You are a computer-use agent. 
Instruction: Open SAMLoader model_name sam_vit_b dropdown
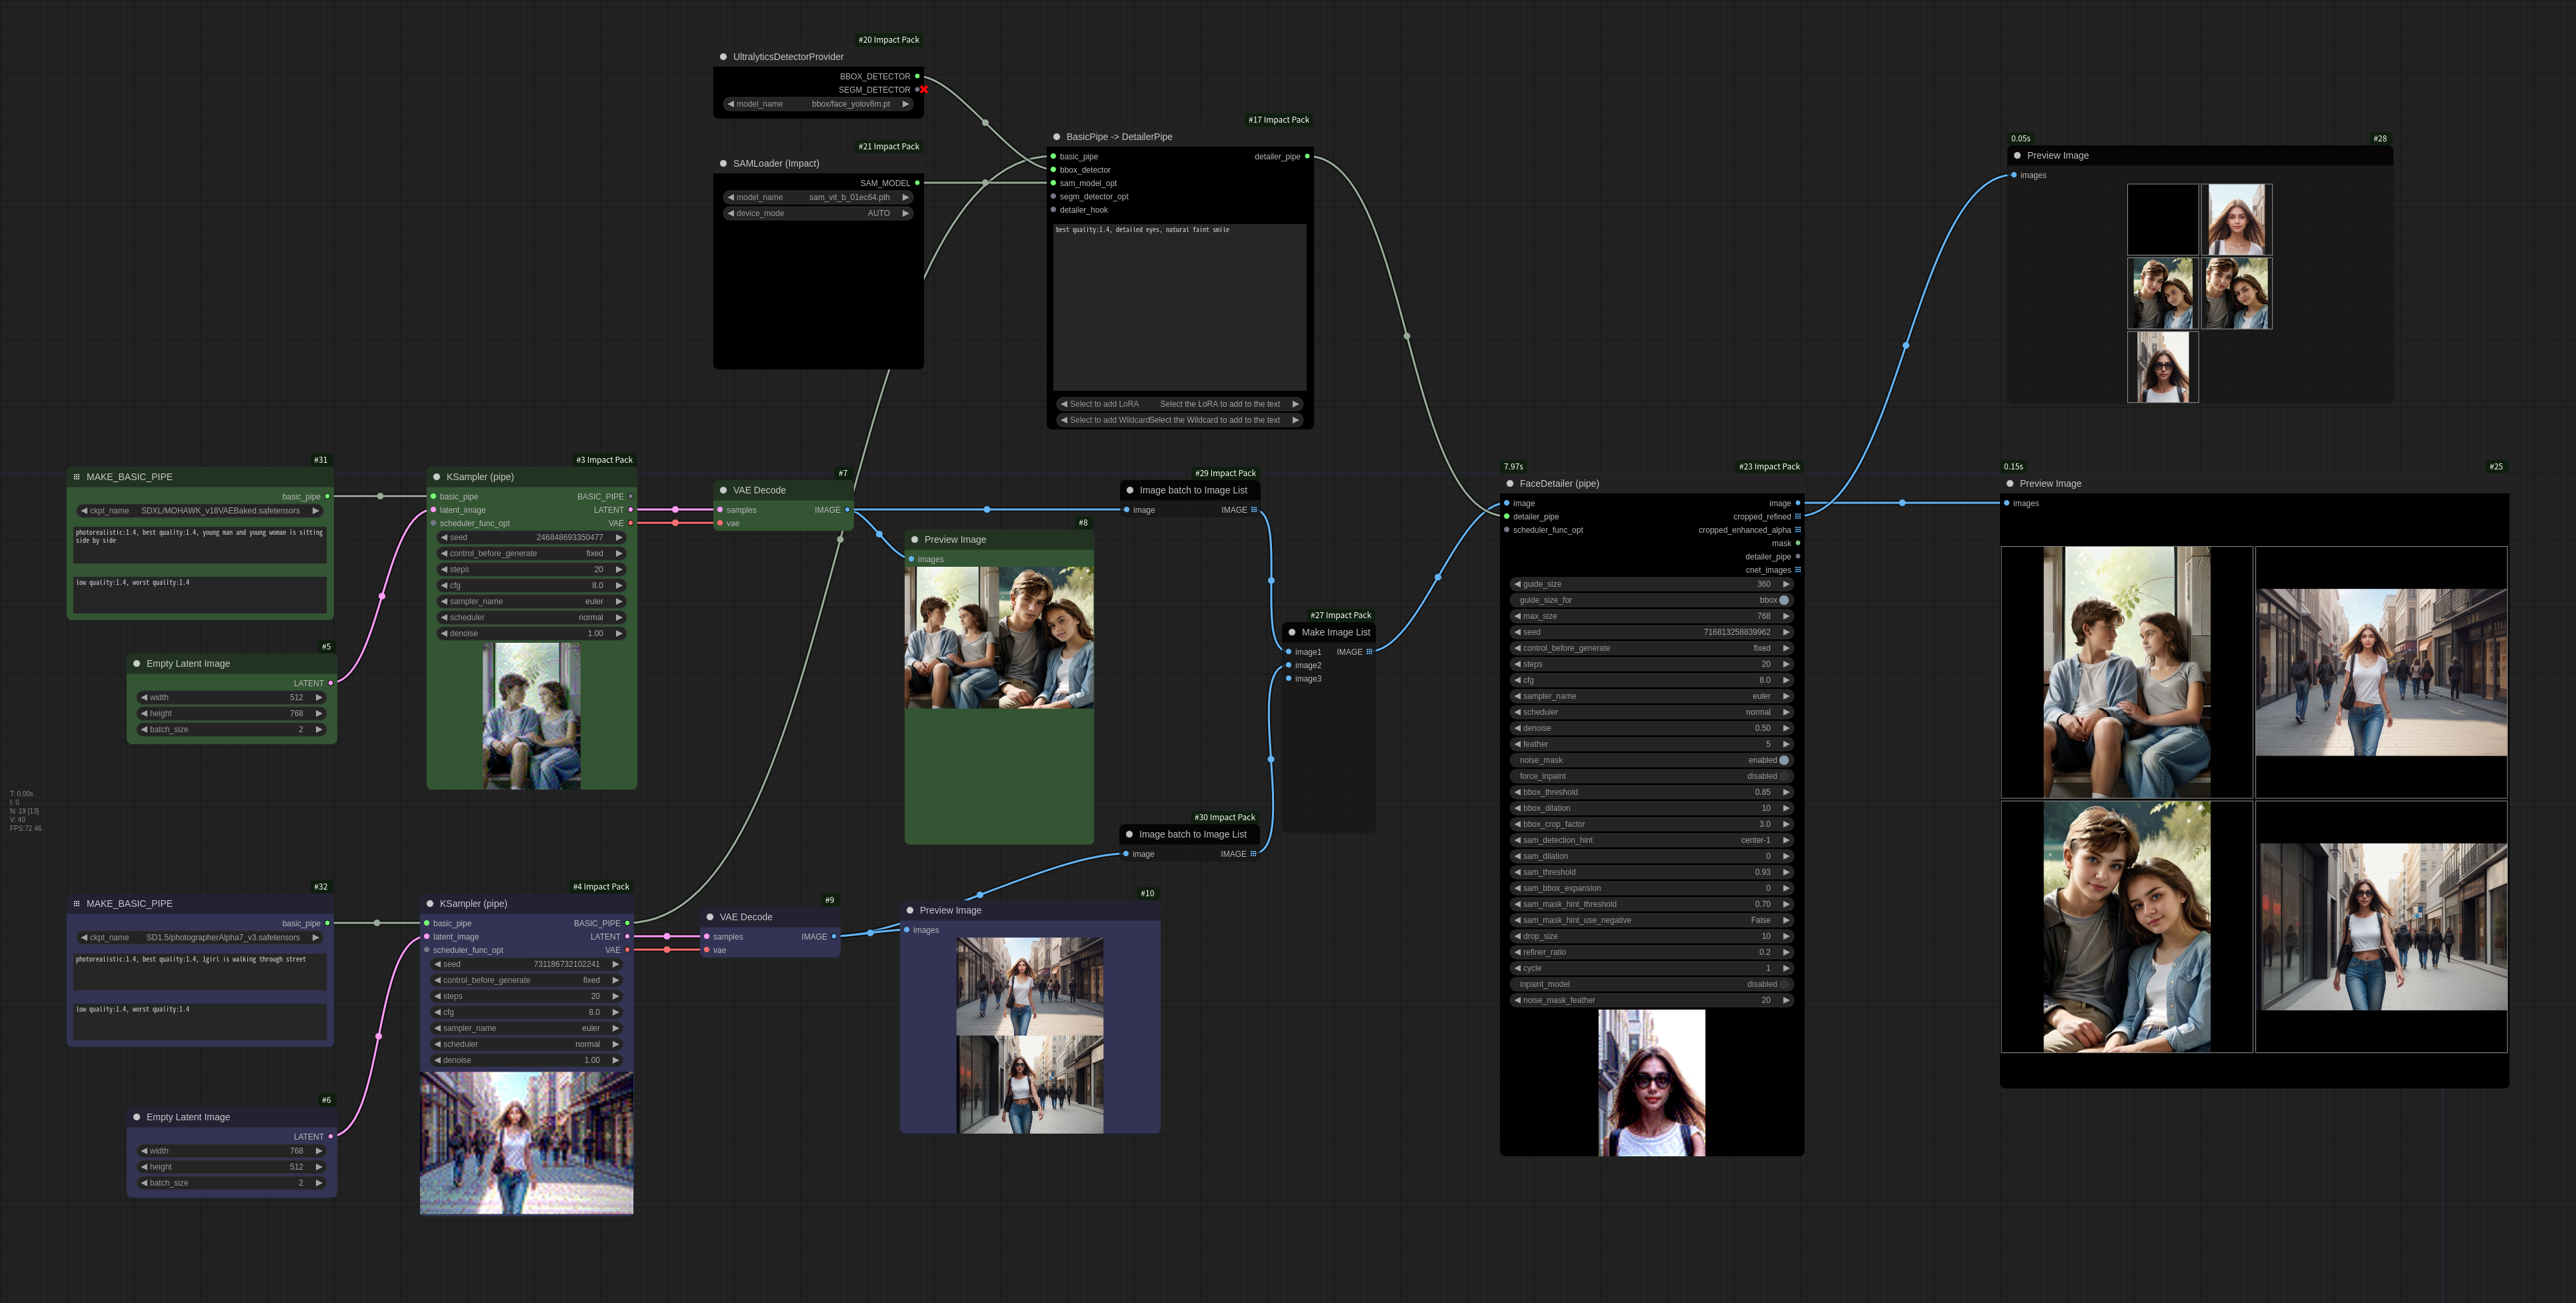click(818, 198)
